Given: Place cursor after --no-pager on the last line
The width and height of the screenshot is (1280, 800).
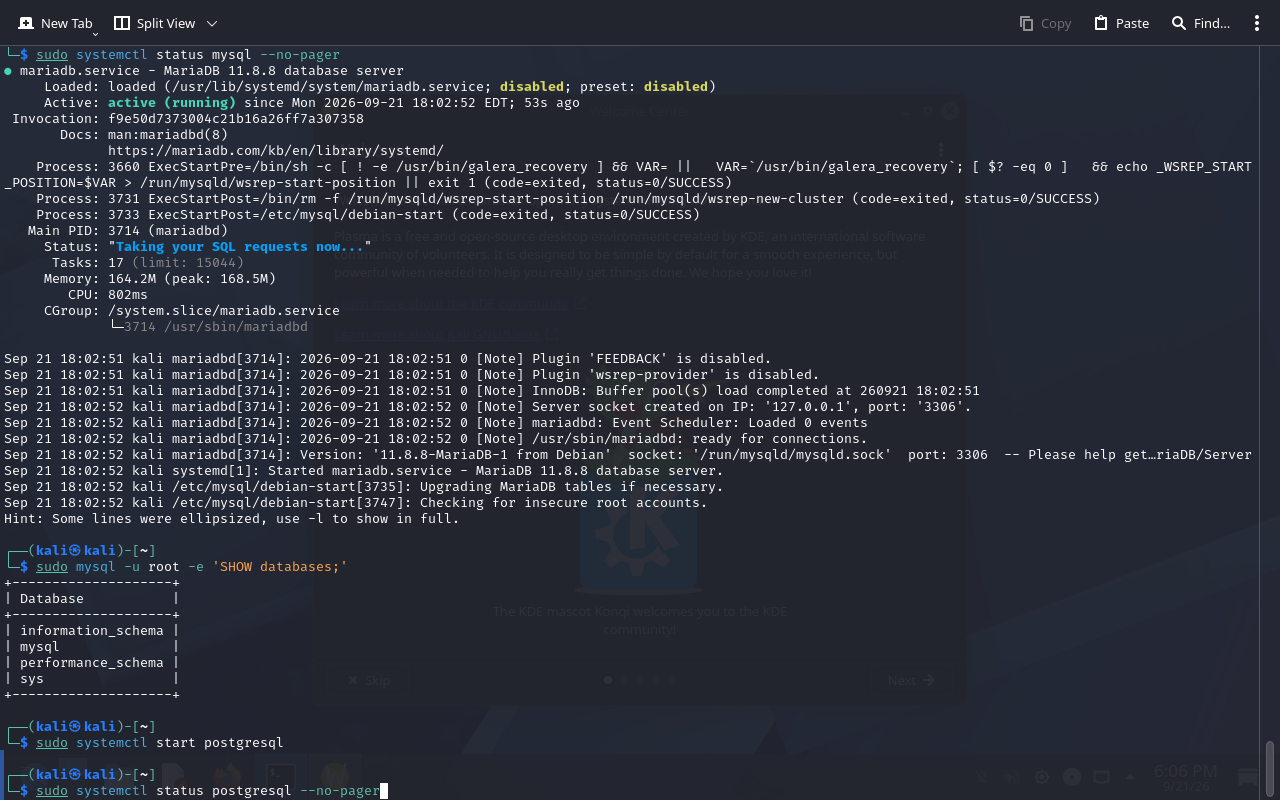Looking at the screenshot, I should [x=382, y=791].
